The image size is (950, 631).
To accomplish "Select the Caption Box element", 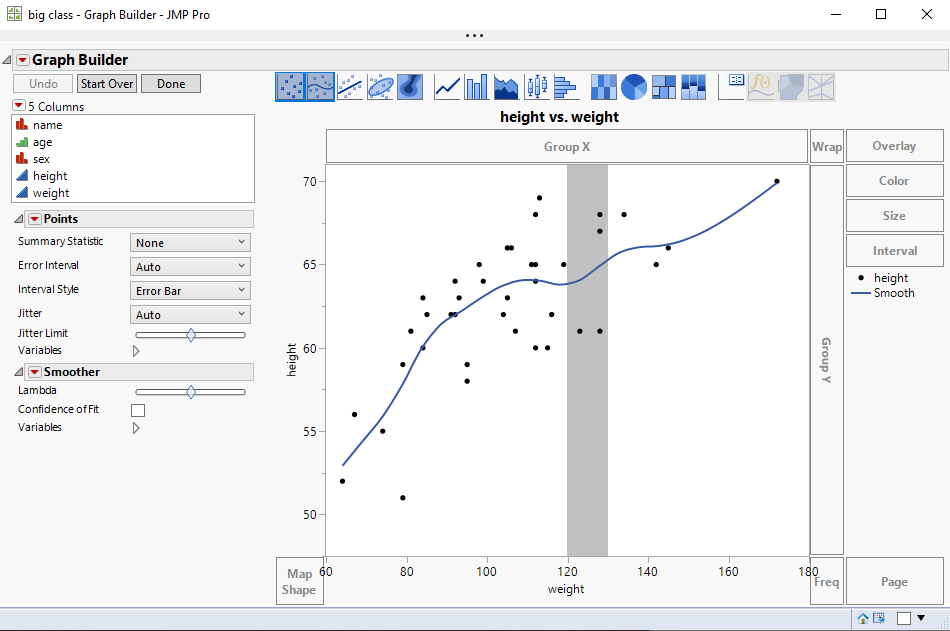I will pos(731,87).
